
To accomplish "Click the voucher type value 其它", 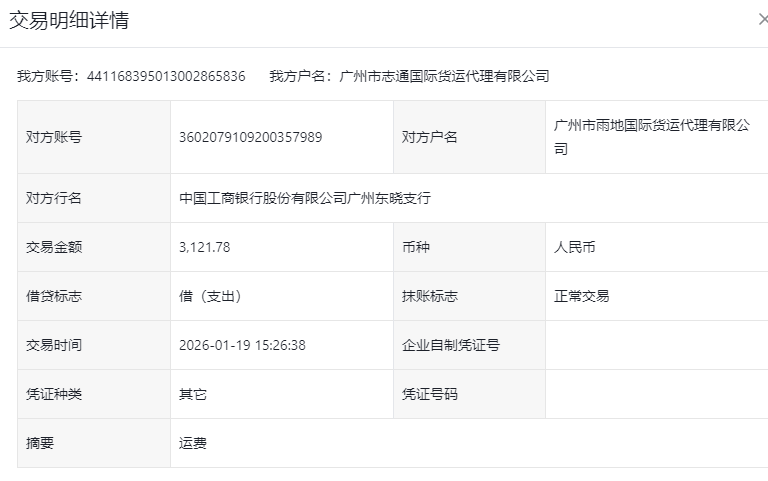I will (193, 394).
